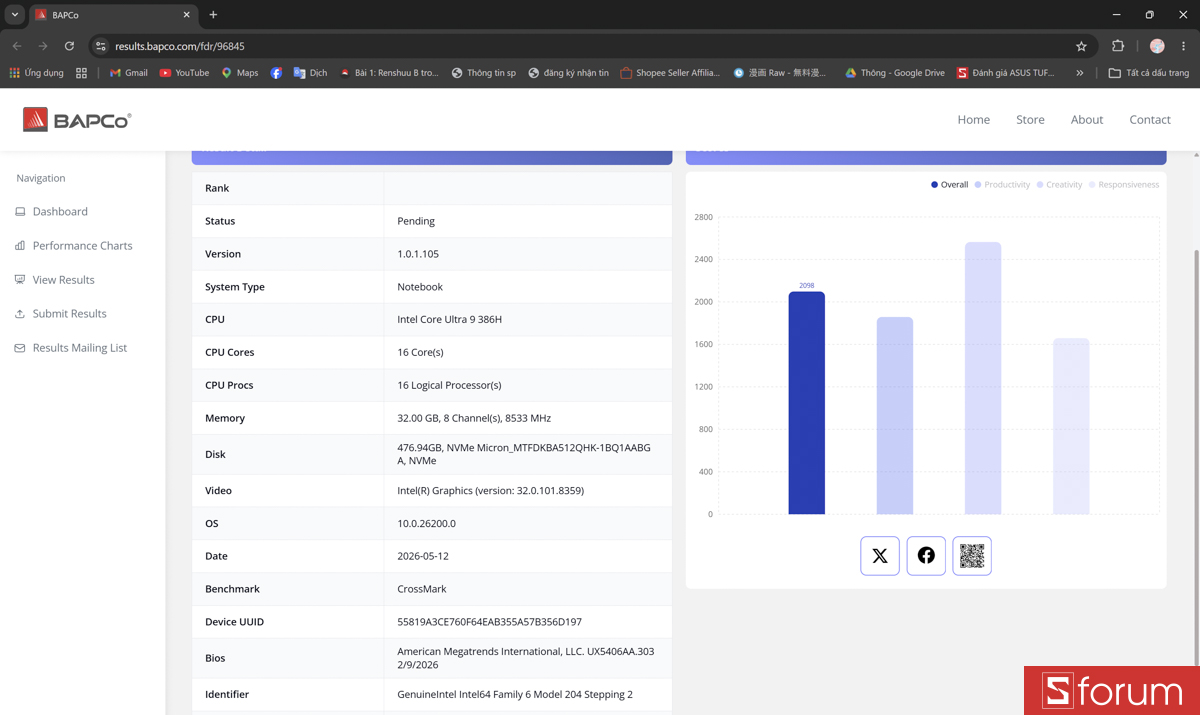This screenshot has height=715, width=1200.
Task: Click the BAPCo logo
Action: coord(77,120)
